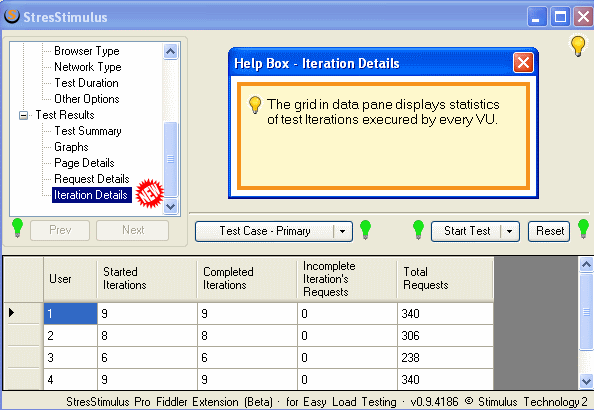
Task: Select Test Duration in the tree
Action: coord(86,83)
